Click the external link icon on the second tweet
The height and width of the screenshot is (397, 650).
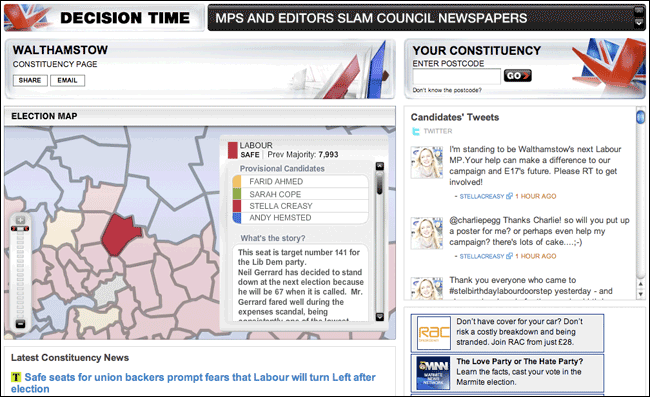[509, 256]
